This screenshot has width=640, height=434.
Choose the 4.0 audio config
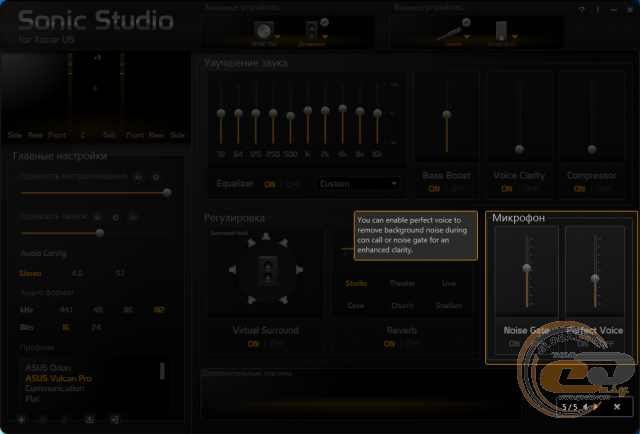point(77,273)
